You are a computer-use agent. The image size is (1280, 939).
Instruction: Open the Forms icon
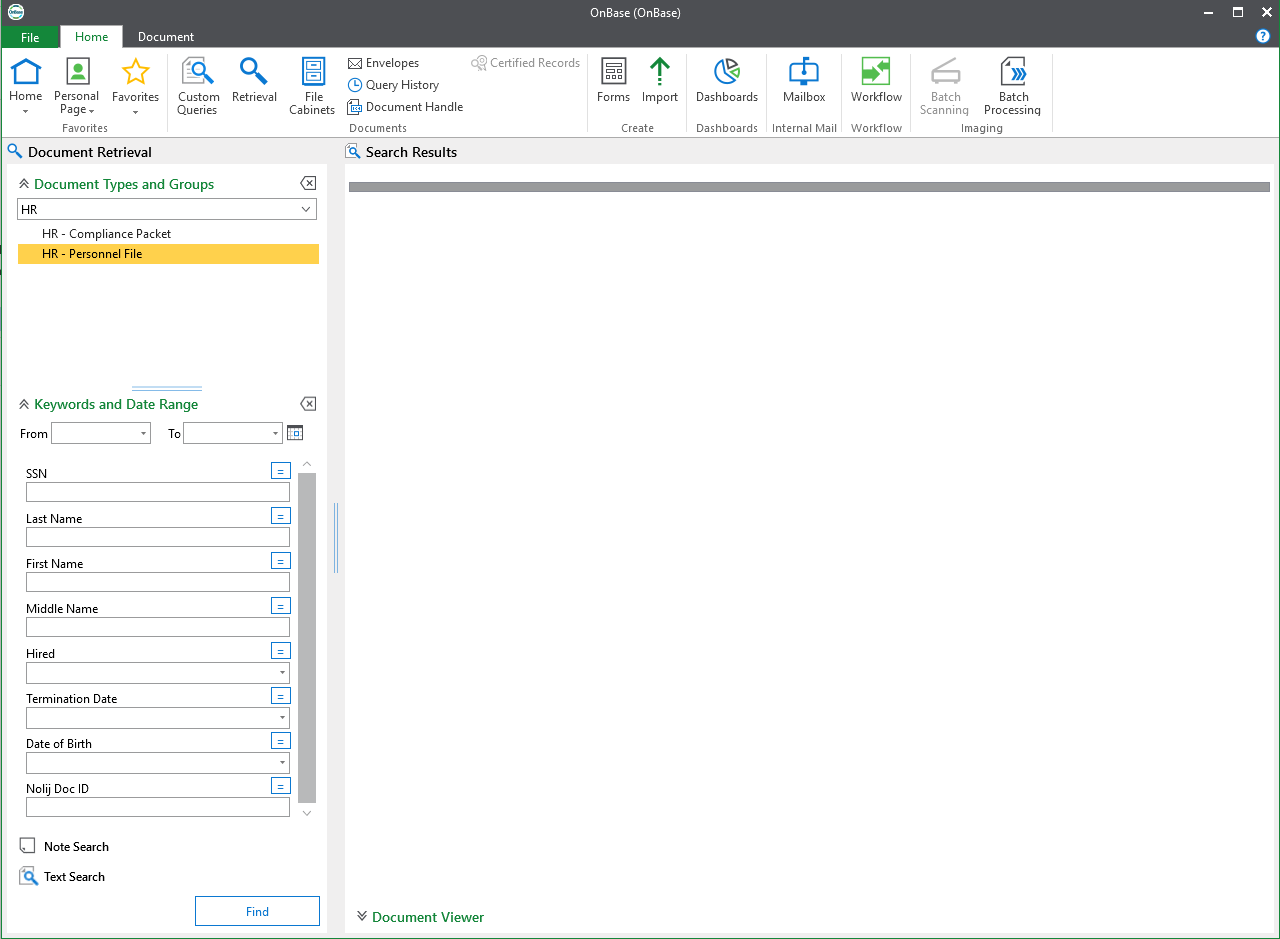[613, 71]
